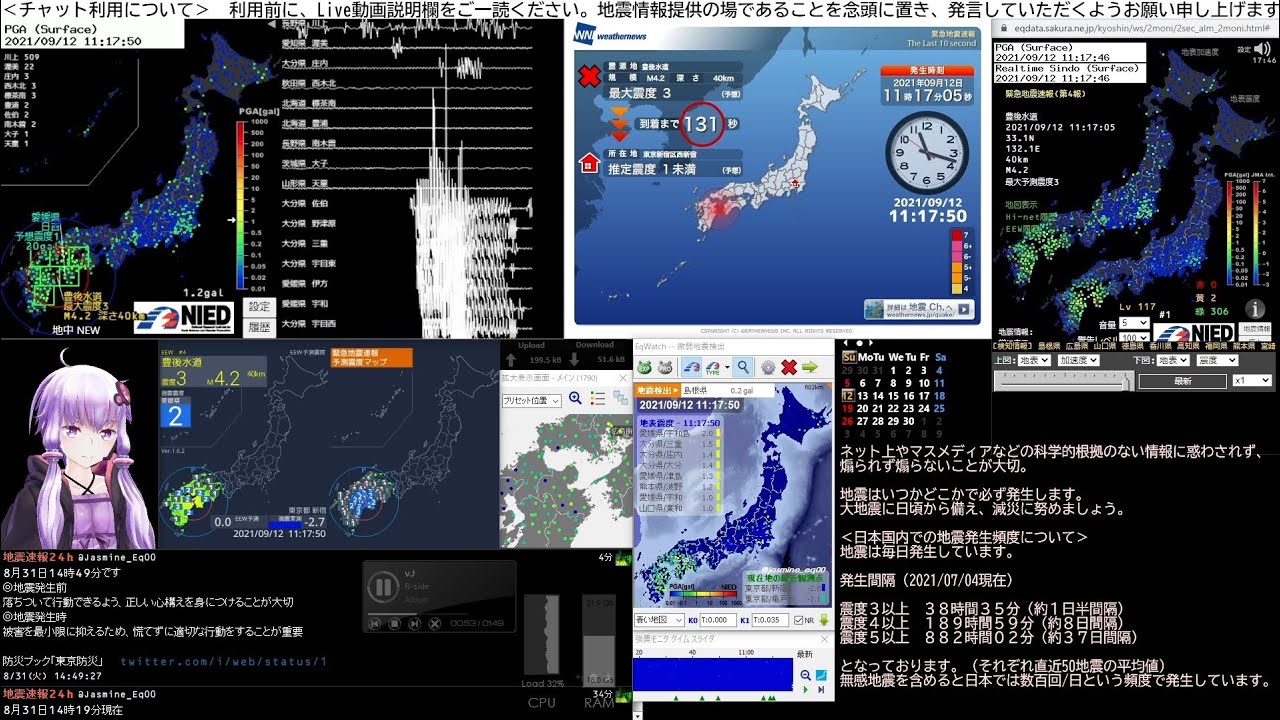The width and height of the screenshot is (1280, 720).
Task: Click the magnifier search icon in EqWatch toolbar
Action: click(x=742, y=367)
